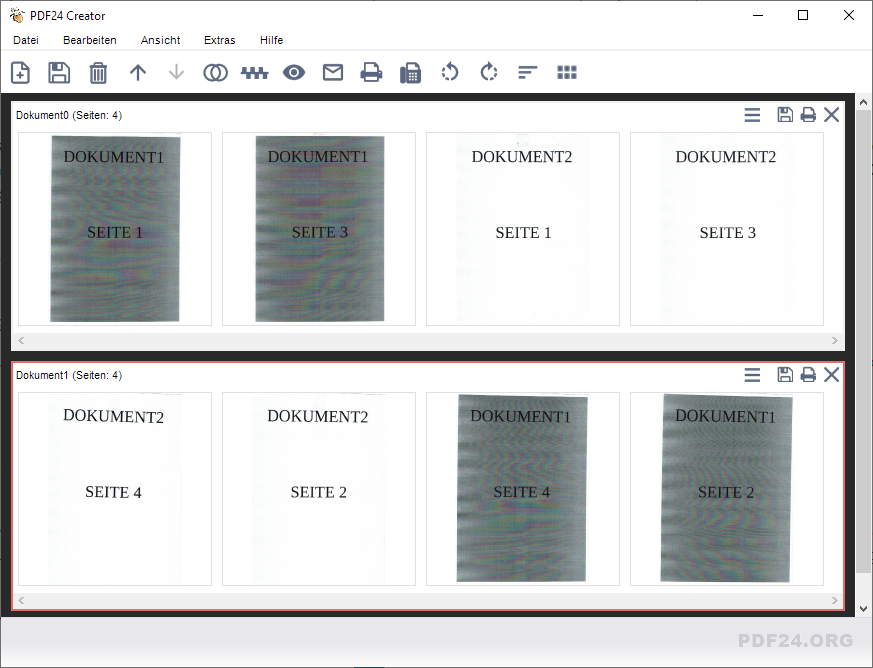Viewport: 873px width, 668px height.
Task: Toggle preview with the eye icon
Action: click(293, 72)
